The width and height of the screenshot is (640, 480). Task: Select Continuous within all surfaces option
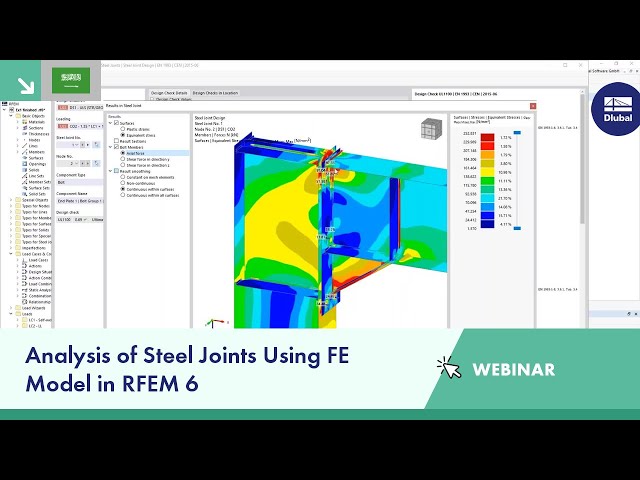tap(122, 195)
